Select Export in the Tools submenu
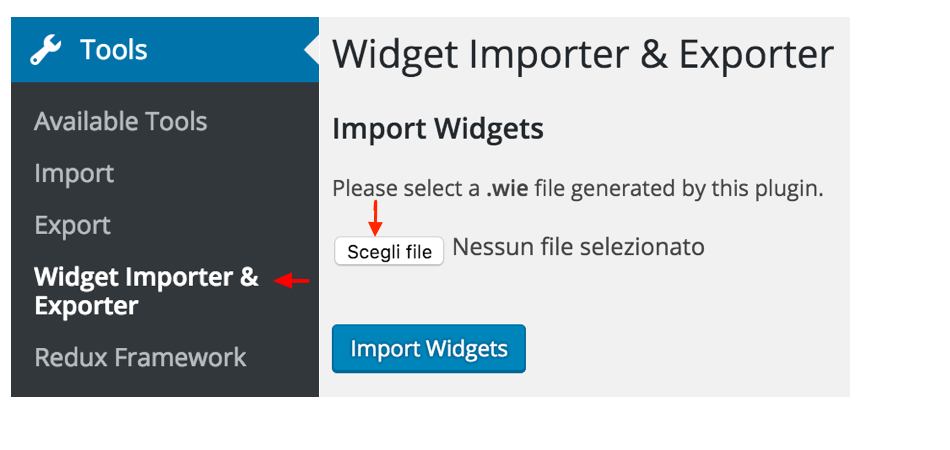Viewport: 950px width, 450px height. tap(73, 225)
